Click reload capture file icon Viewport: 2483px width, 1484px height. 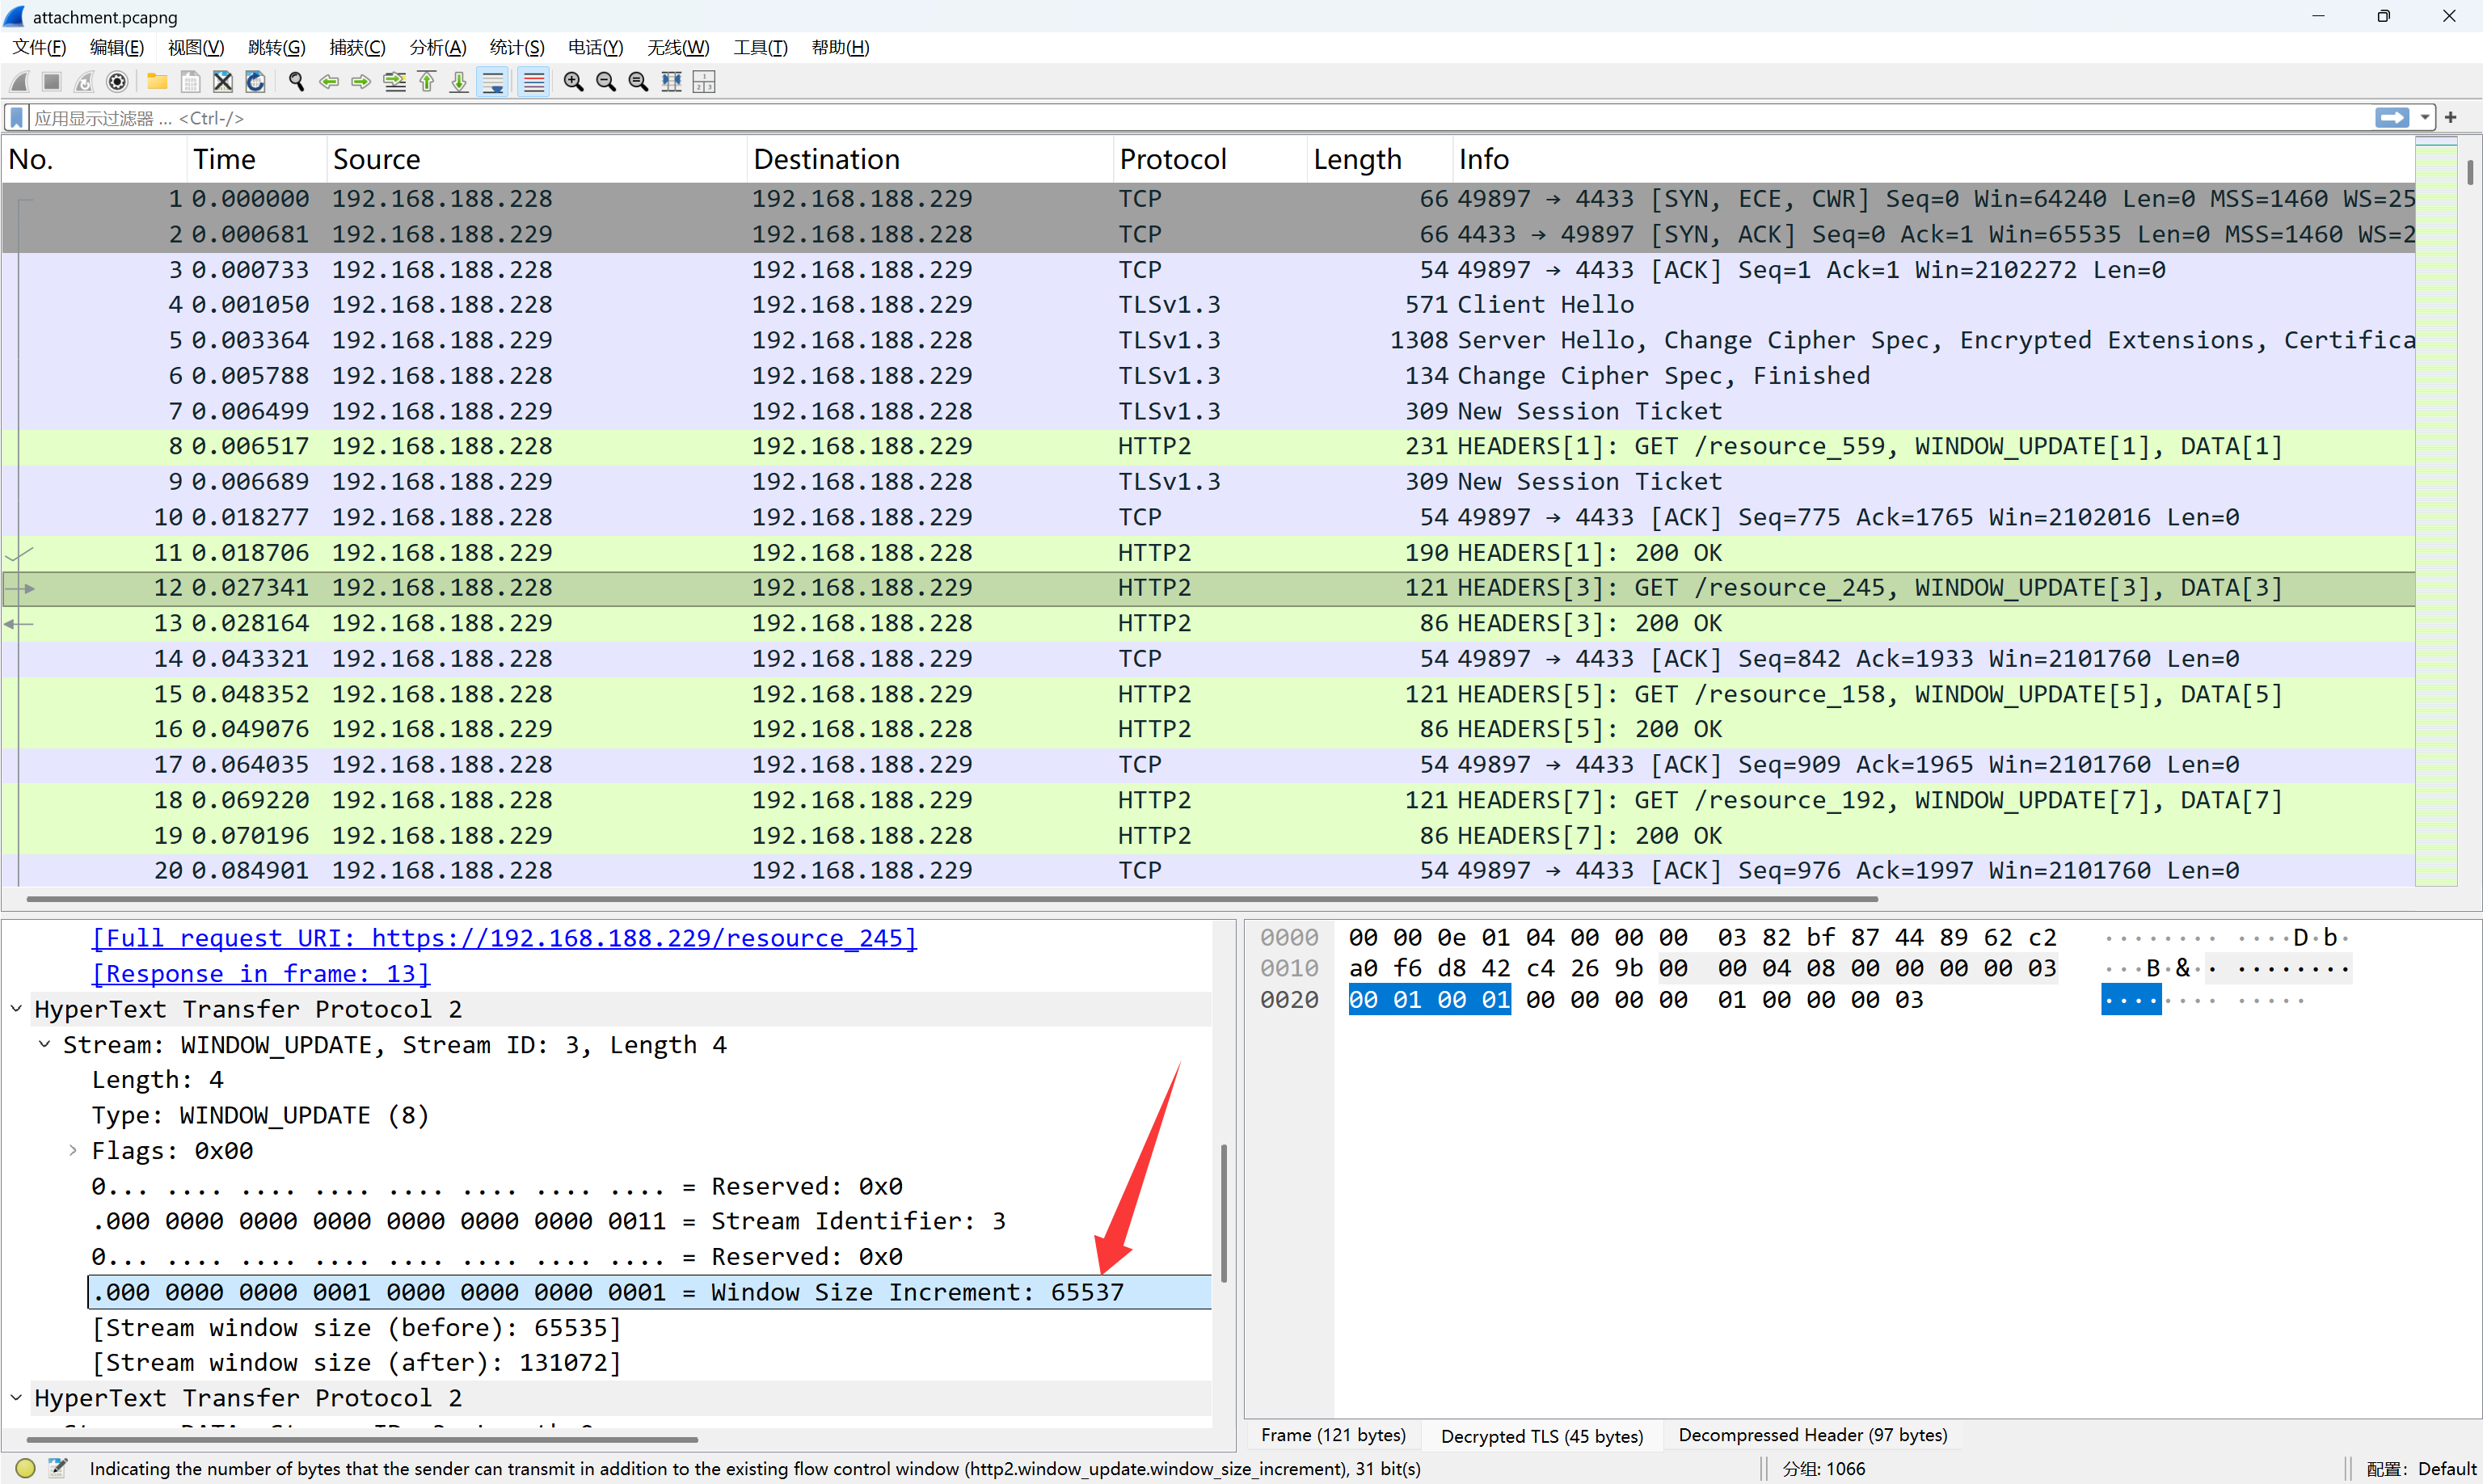[256, 82]
